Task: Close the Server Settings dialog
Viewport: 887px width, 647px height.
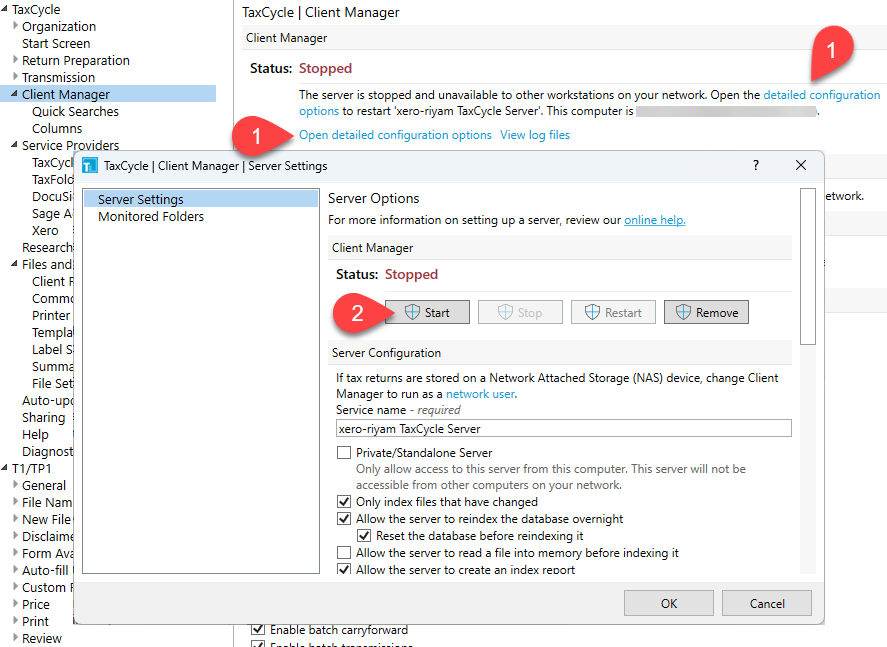Action: tap(800, 165)
